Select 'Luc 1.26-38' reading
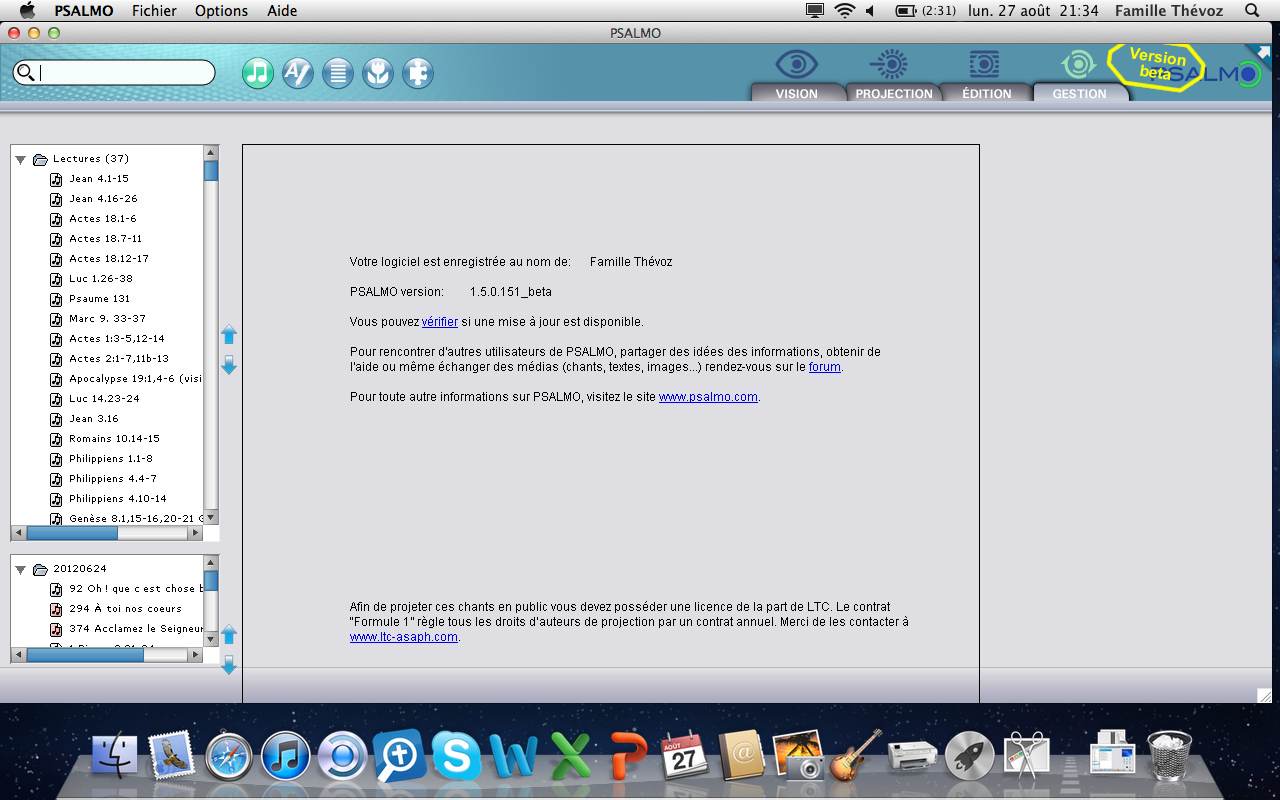Viewport: 1280px width, 800px height. tap(101, 279)
